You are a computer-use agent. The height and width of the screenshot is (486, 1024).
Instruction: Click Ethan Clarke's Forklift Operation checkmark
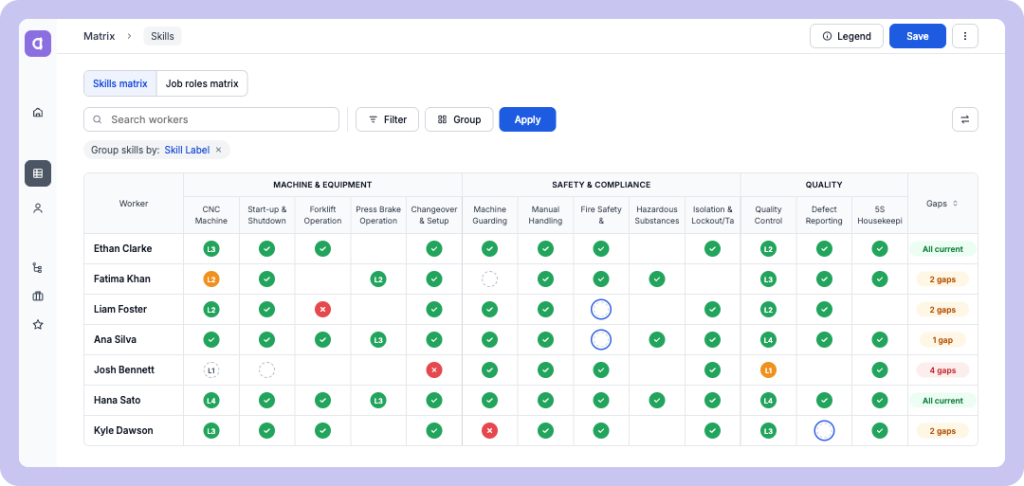coord(323,248)
